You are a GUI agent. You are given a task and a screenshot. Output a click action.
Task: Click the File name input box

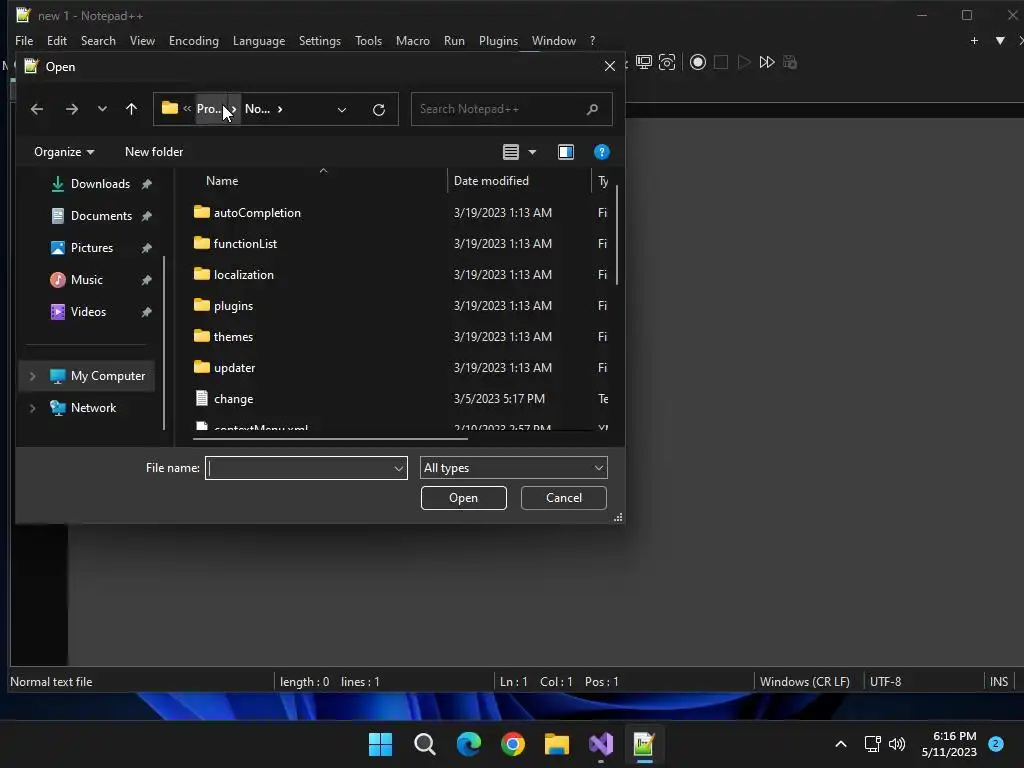click(x=299, y=468)
